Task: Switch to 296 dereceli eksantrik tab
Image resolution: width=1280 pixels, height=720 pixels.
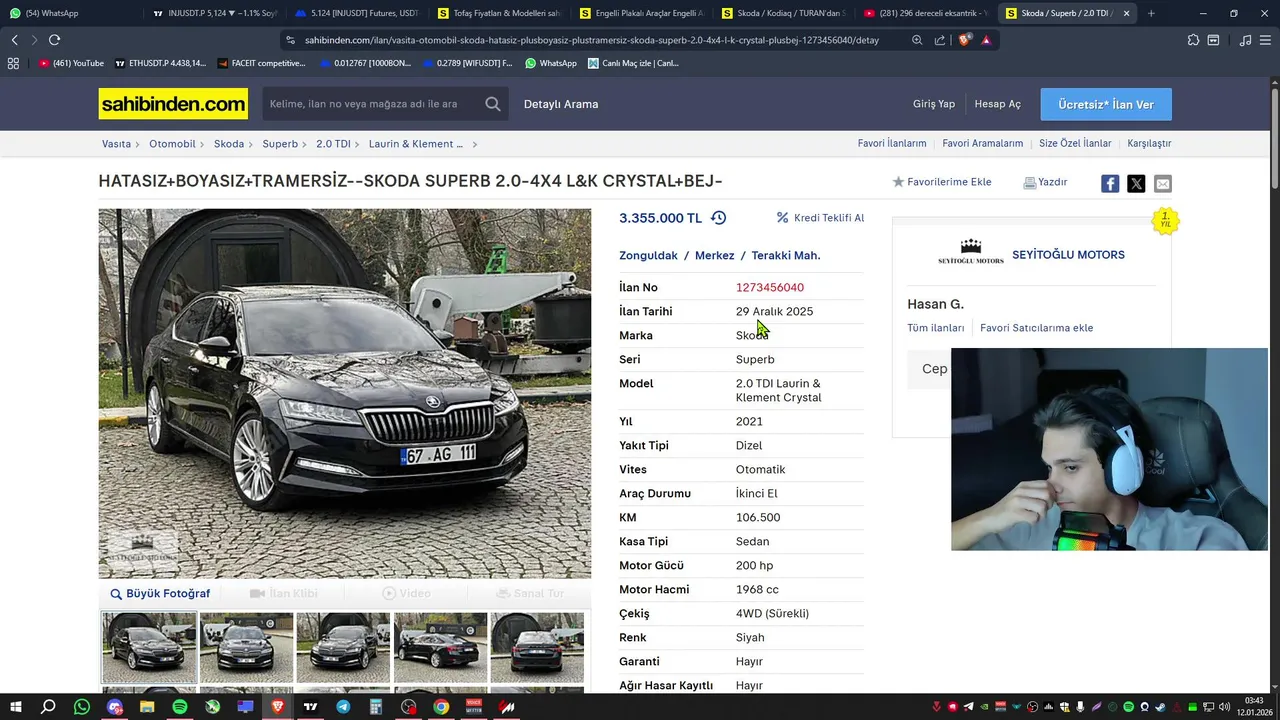Action: [x=925, y=13]
